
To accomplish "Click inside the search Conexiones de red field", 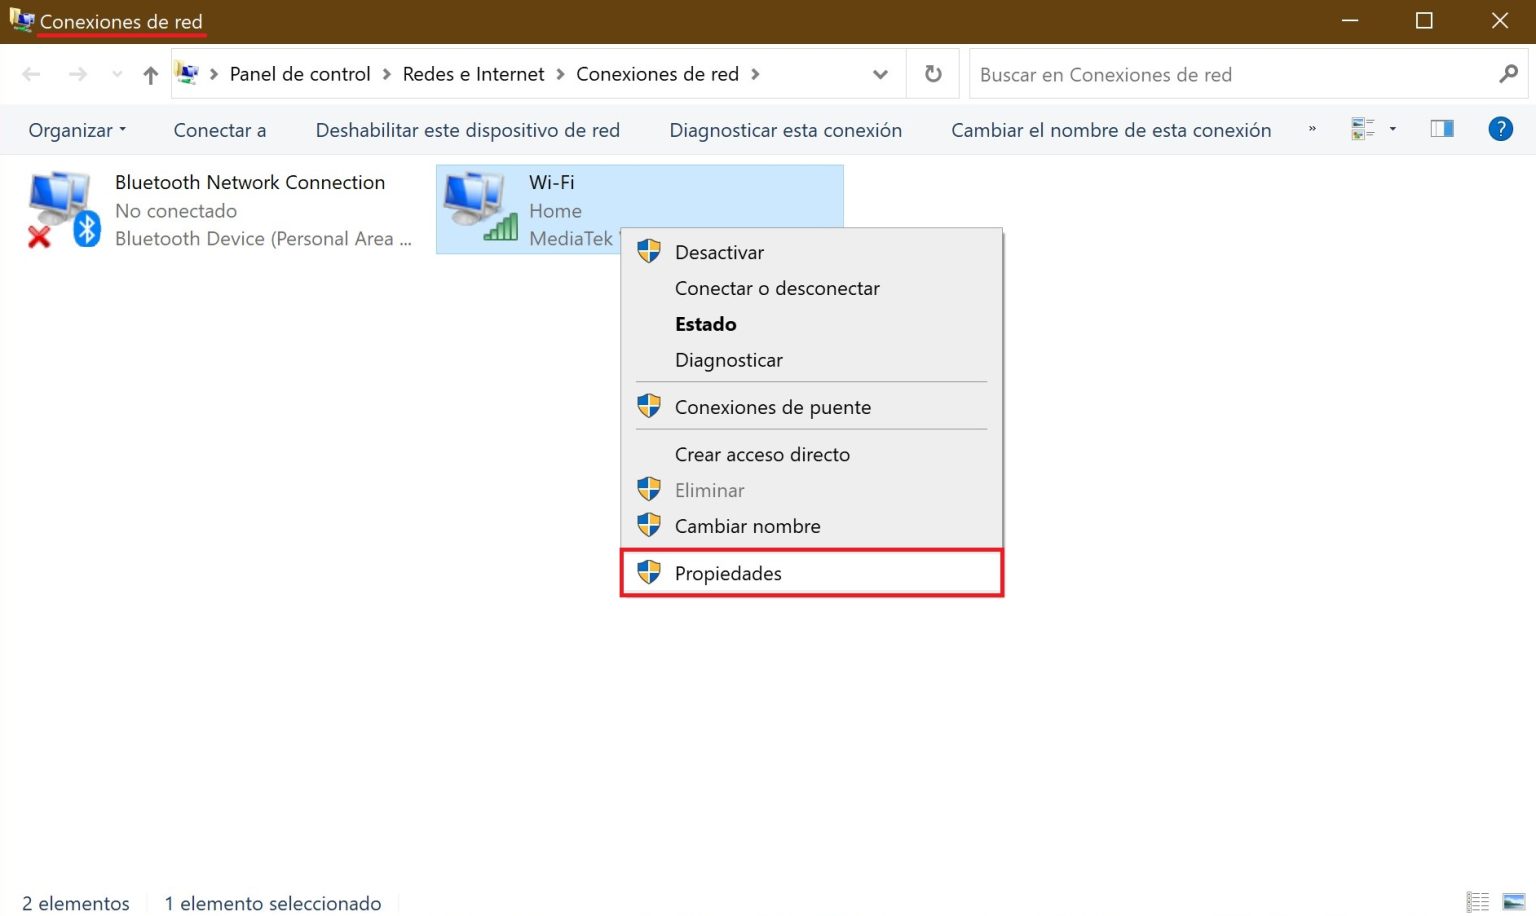I will [1200, 74].
